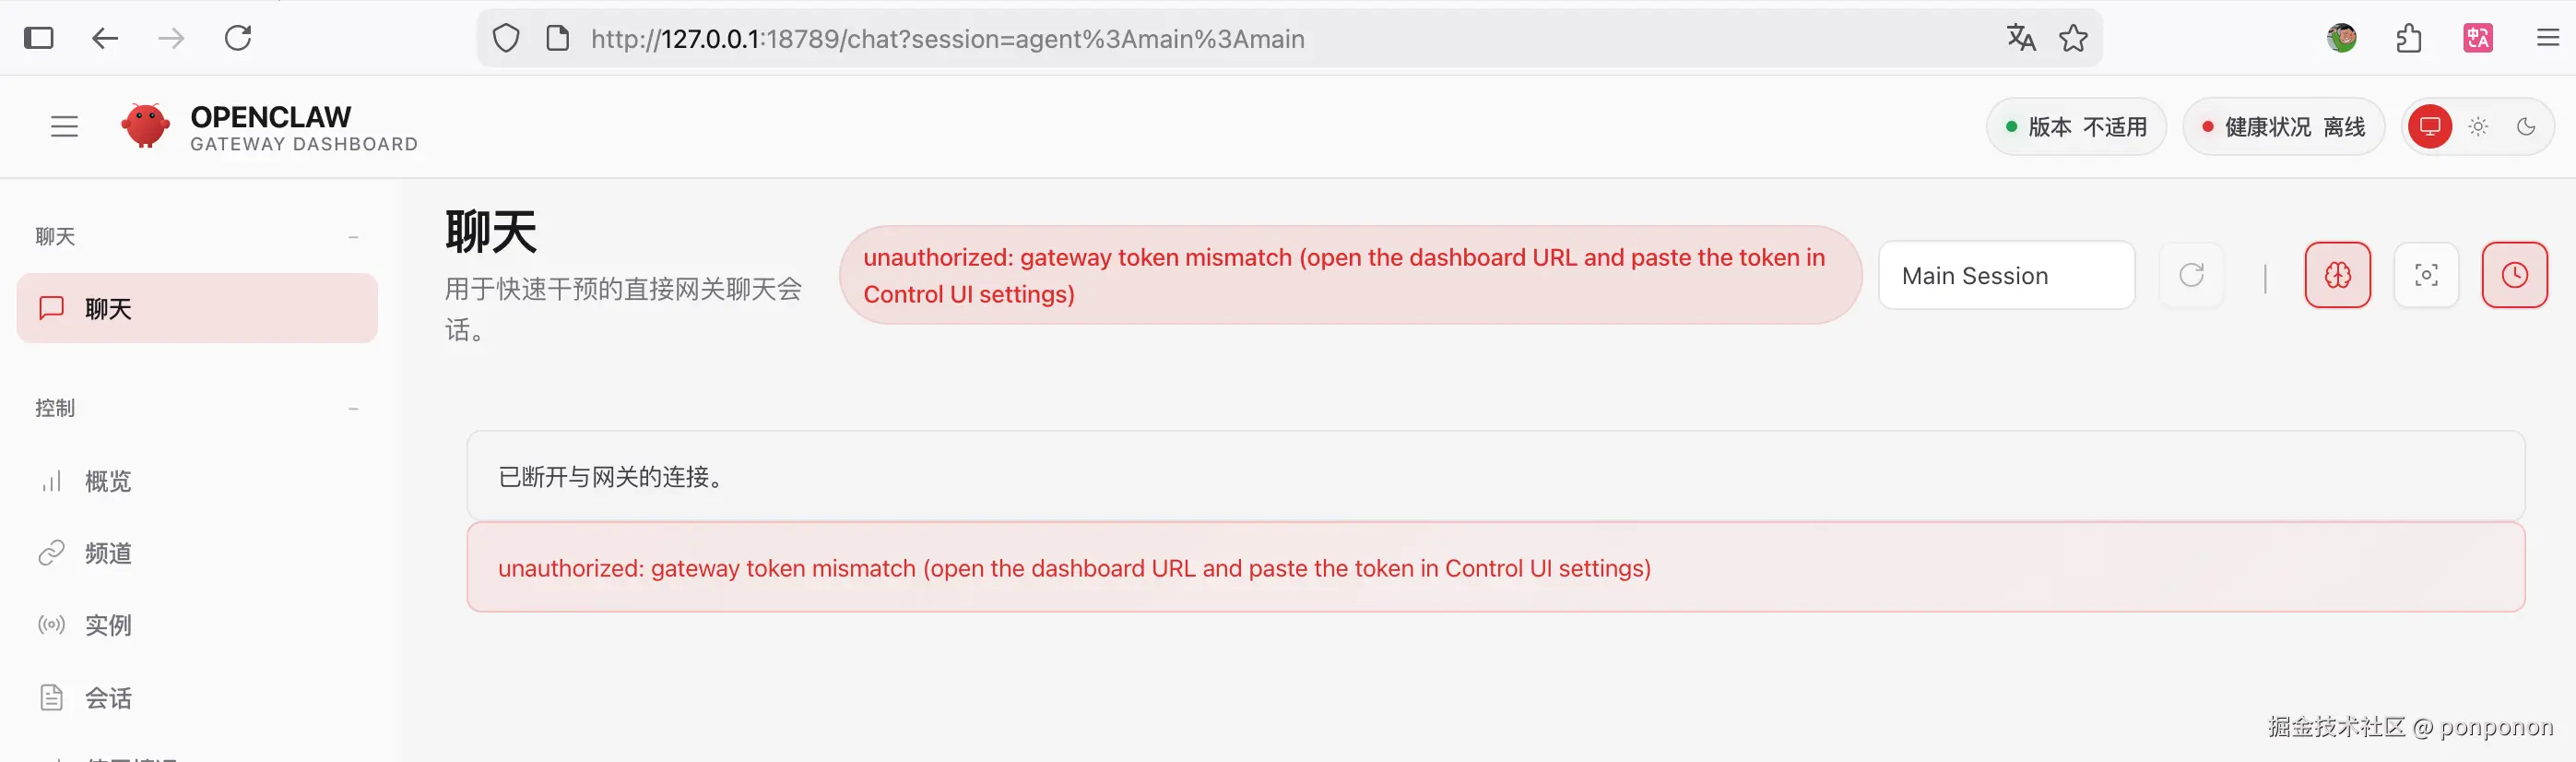The image size is (2576, 762).
Task: Select the system theme monitor icon
Action: click(x=2430, y=127)
